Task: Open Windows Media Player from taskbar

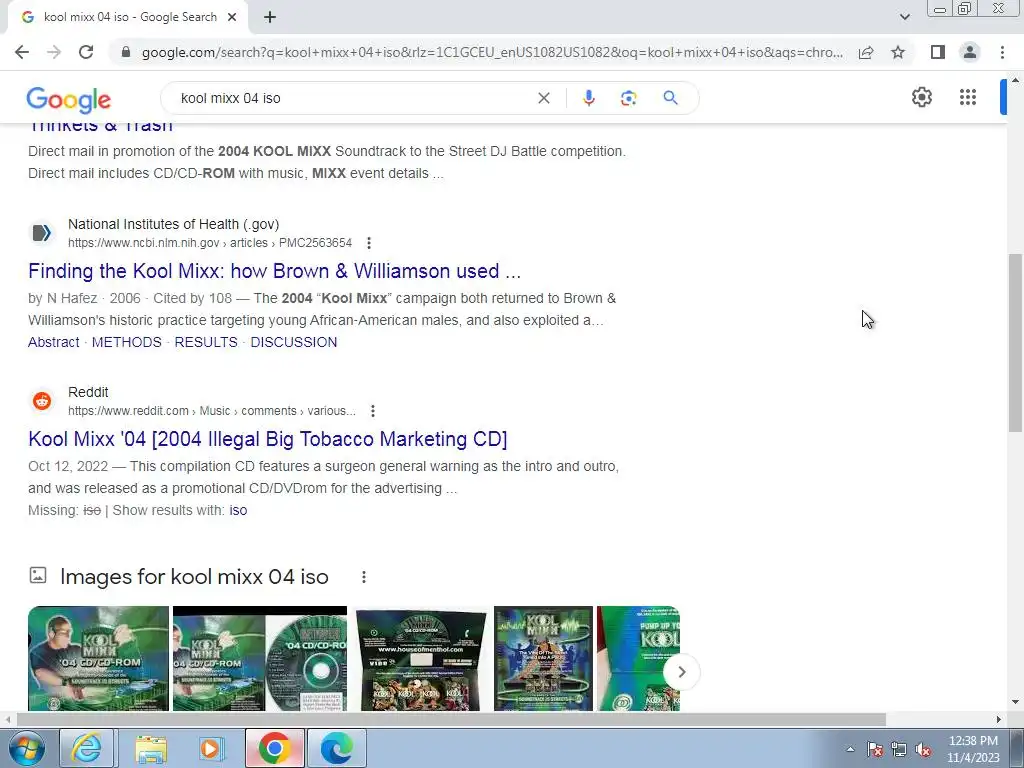Action: coord(211,748)
